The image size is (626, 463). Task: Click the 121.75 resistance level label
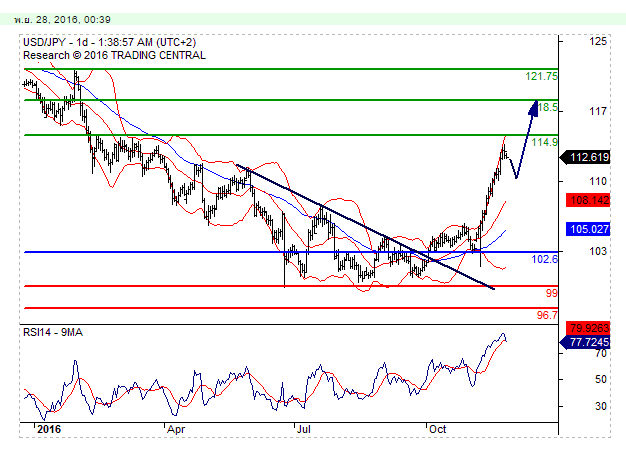(x=541, y=76)
